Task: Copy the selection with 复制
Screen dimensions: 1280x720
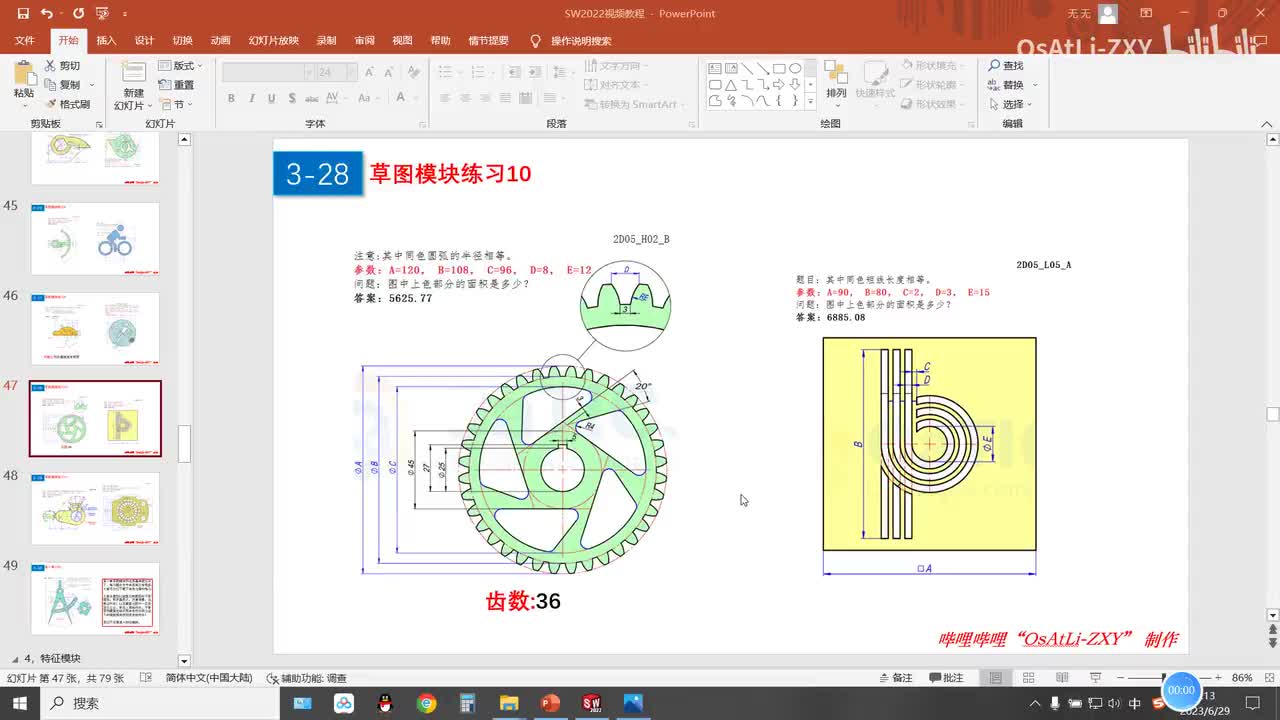Action: point(63,85)
